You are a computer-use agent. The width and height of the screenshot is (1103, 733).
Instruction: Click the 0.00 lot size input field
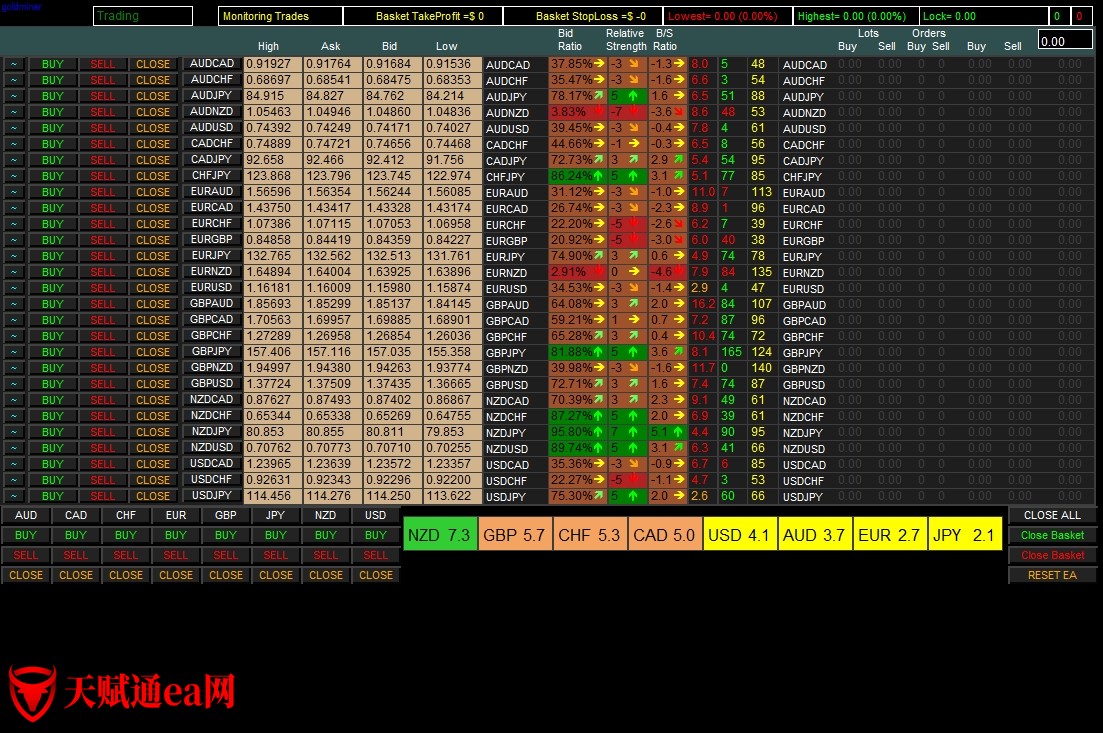1065,41
